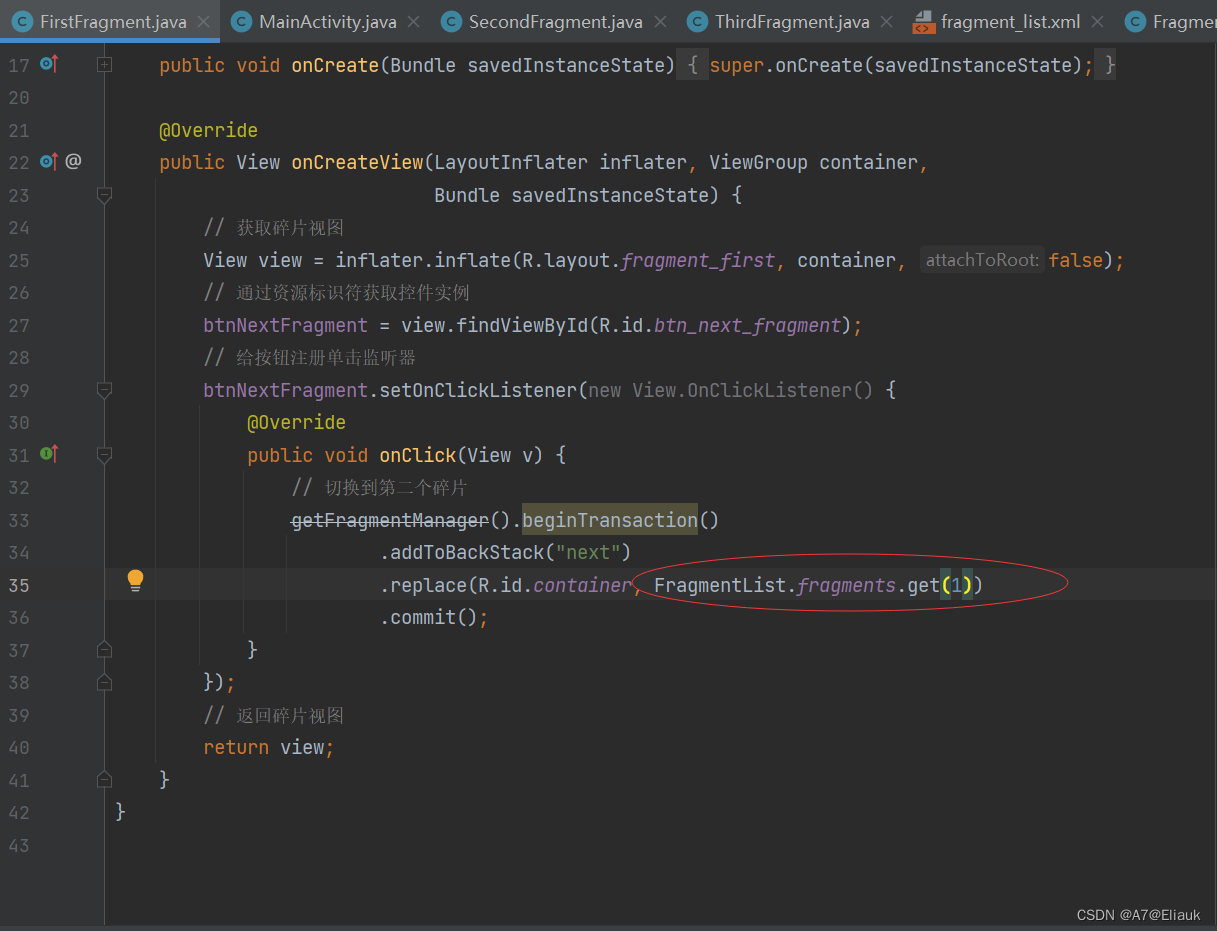Image resolution: width=1217 pixels, height=931 pixels.
Task: Click the override gutter icon on line 17
Action: (x=49, y=64)
